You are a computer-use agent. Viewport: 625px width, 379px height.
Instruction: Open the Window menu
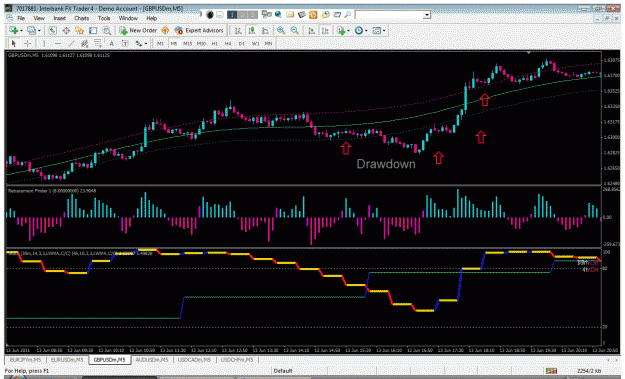pos(128,18)
